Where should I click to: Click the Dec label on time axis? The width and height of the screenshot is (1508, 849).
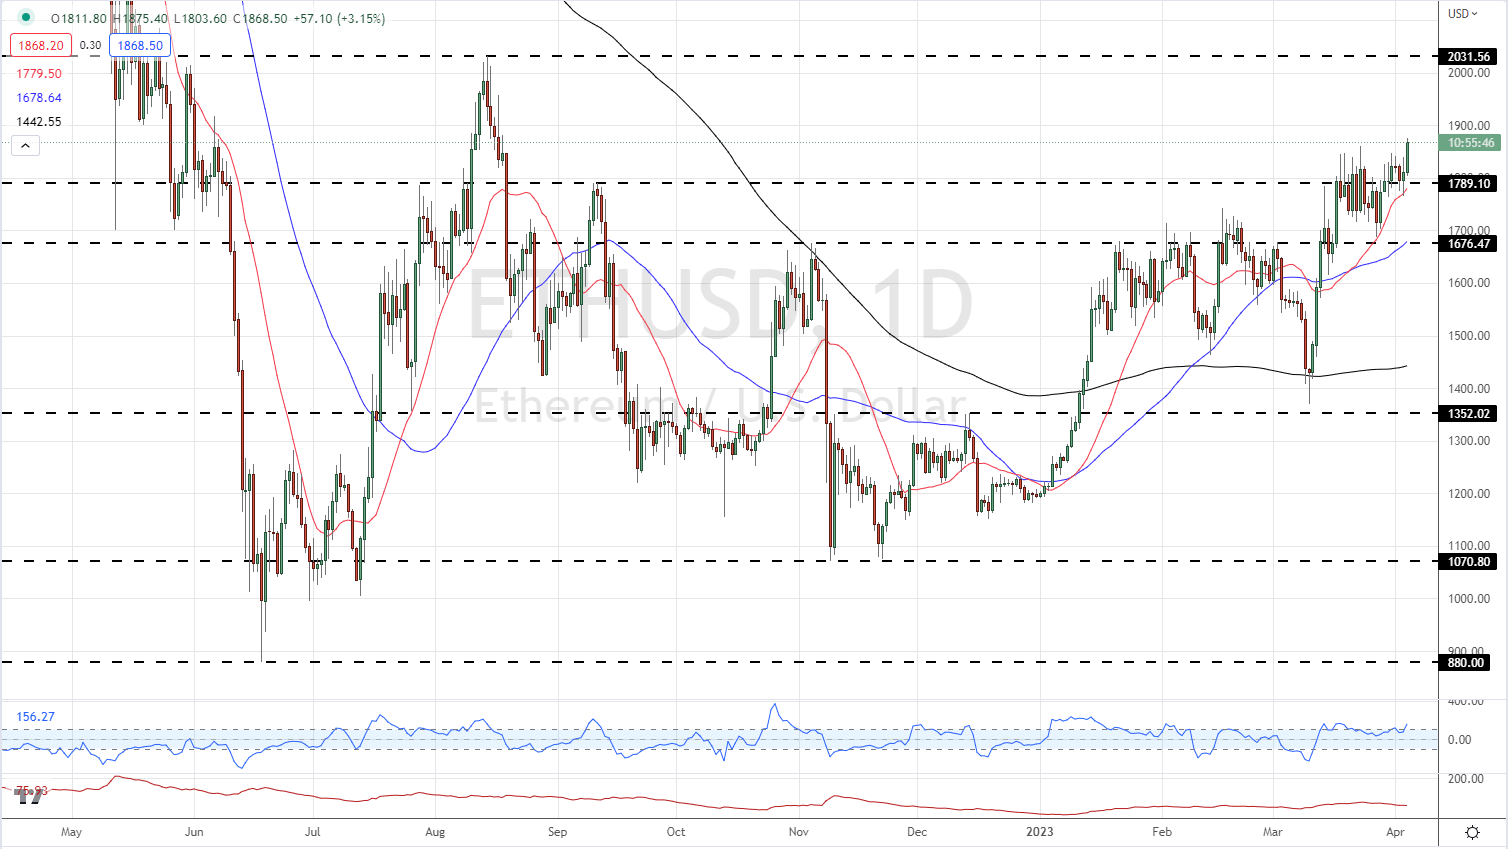point(916,831)
